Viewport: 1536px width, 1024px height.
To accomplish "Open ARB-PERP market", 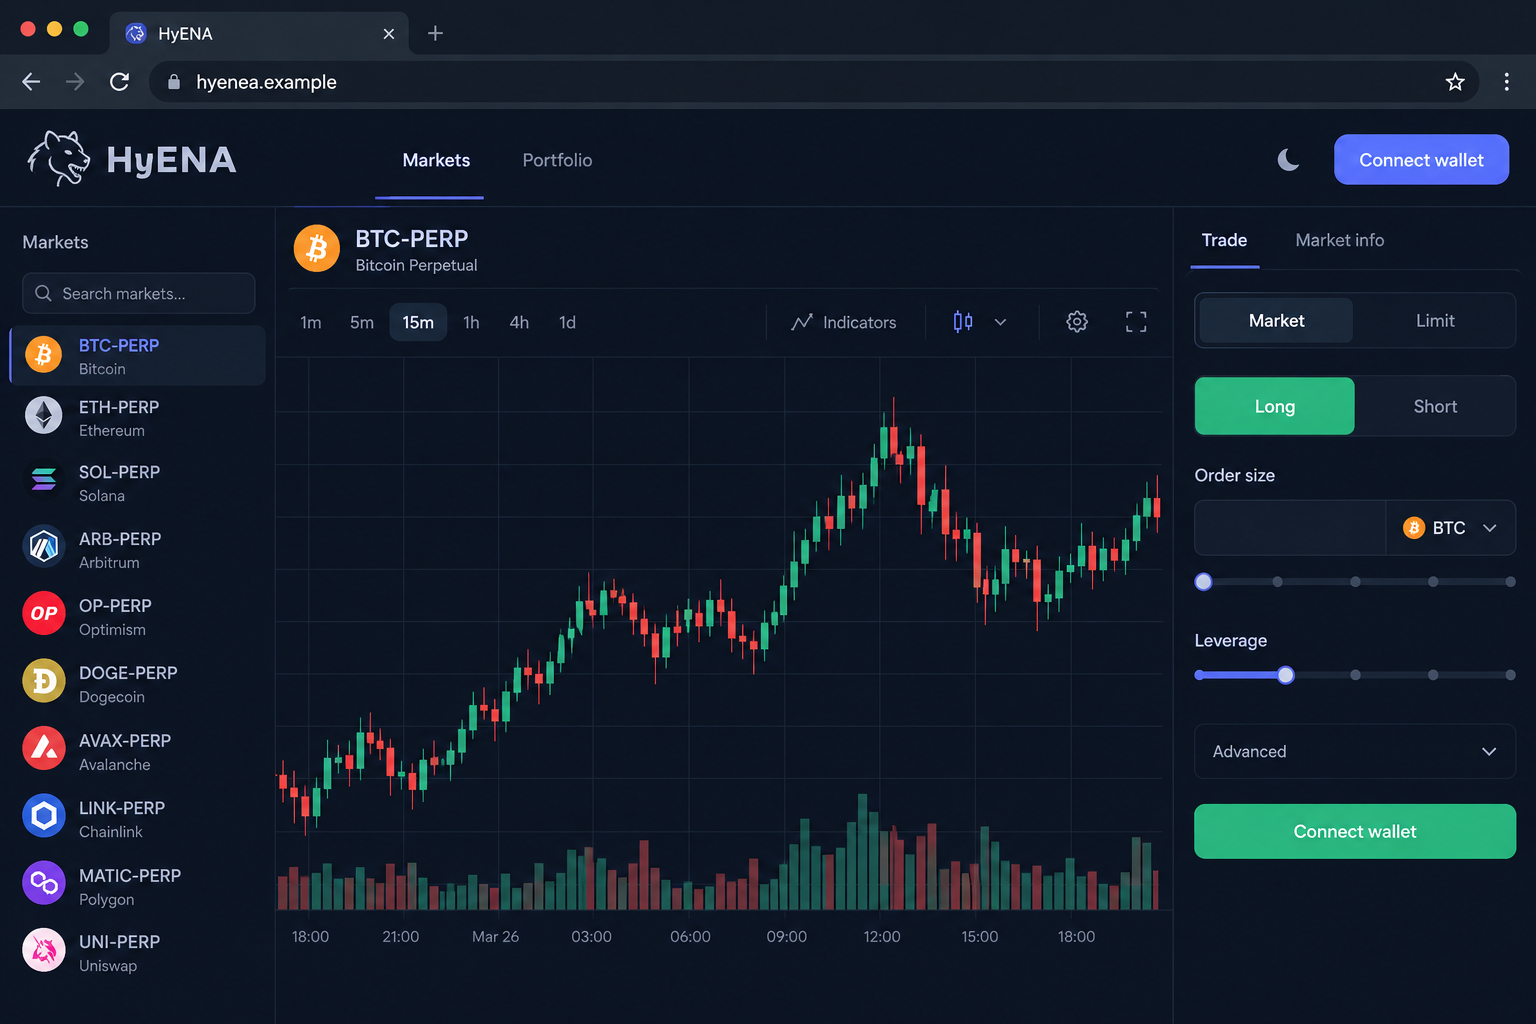I will click(x=138, y=550).
